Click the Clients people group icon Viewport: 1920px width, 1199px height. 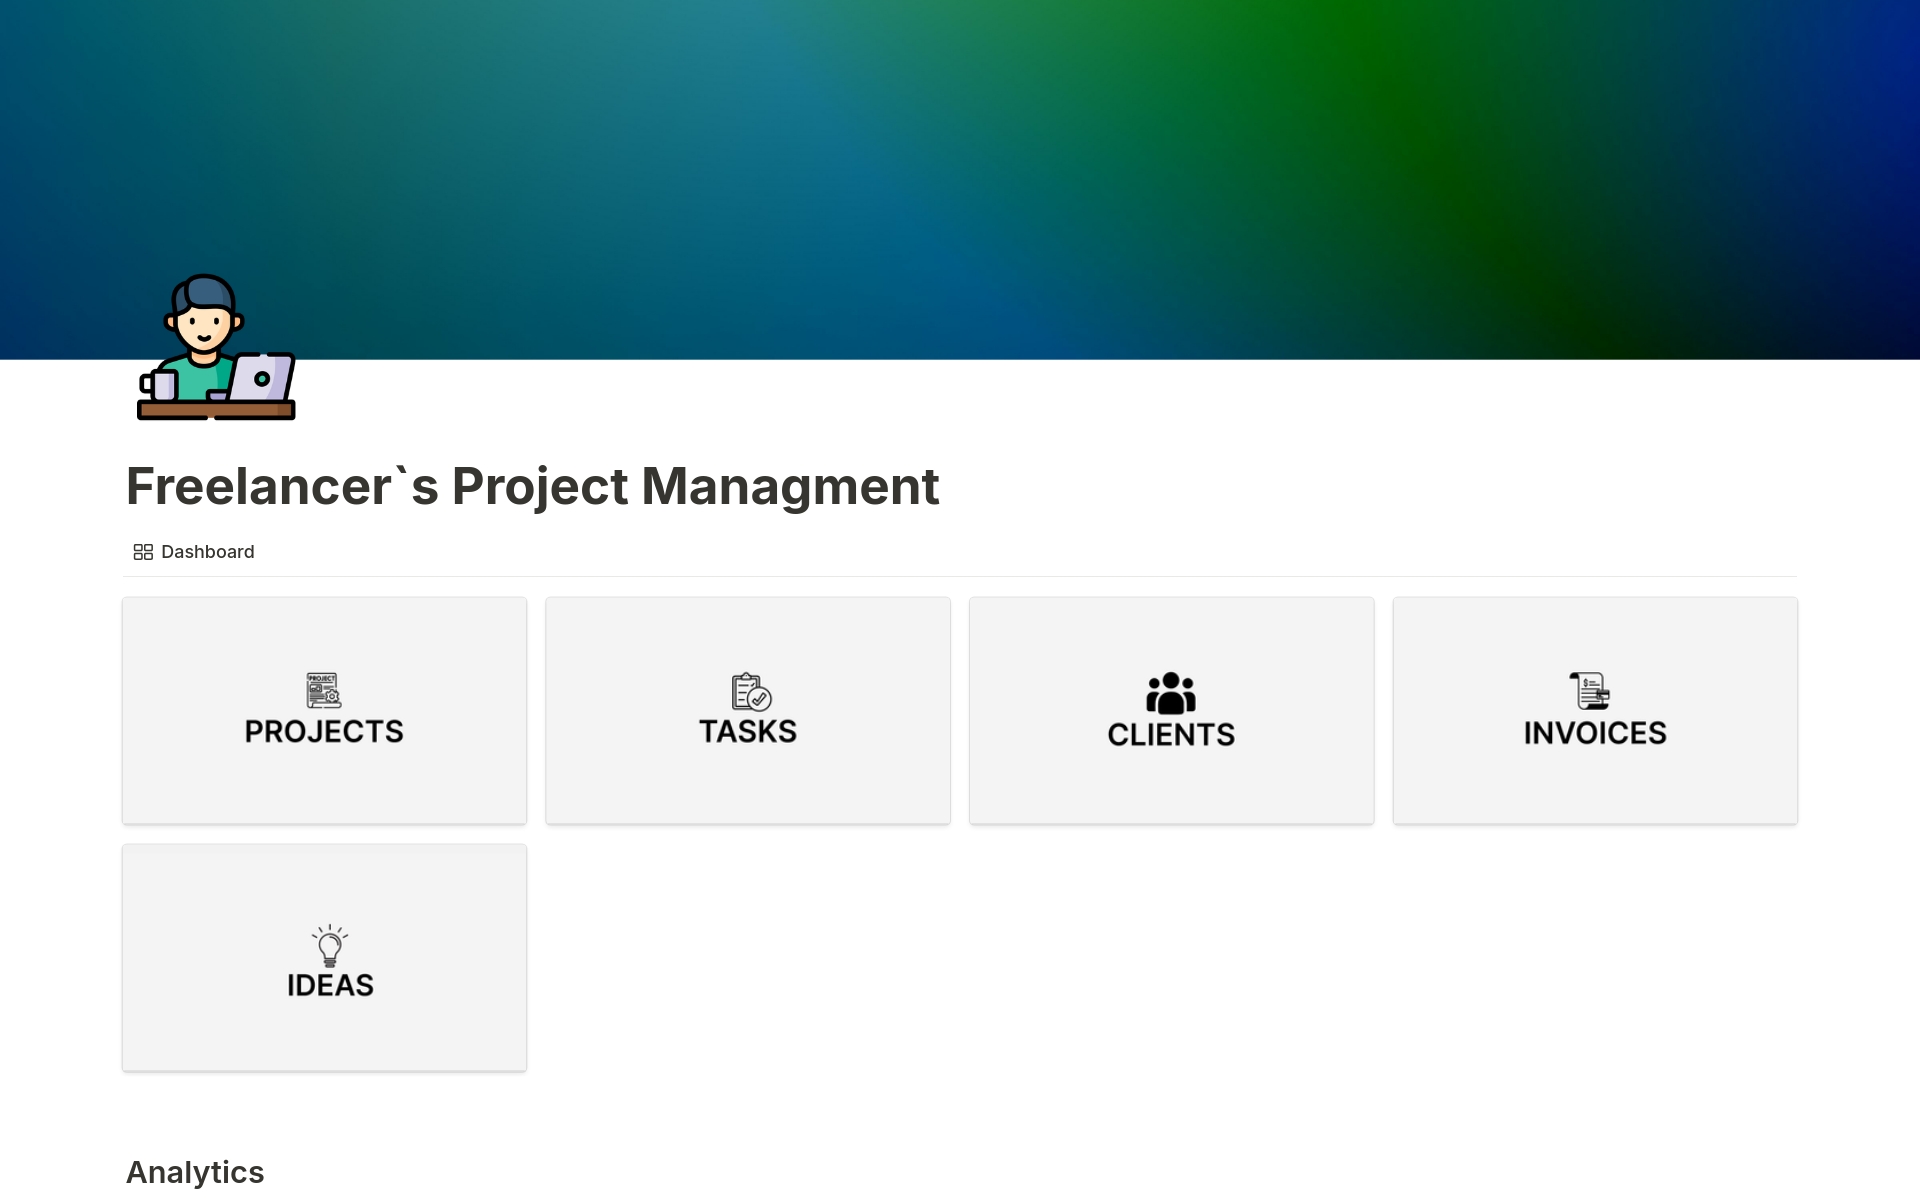pos(1171,693)
